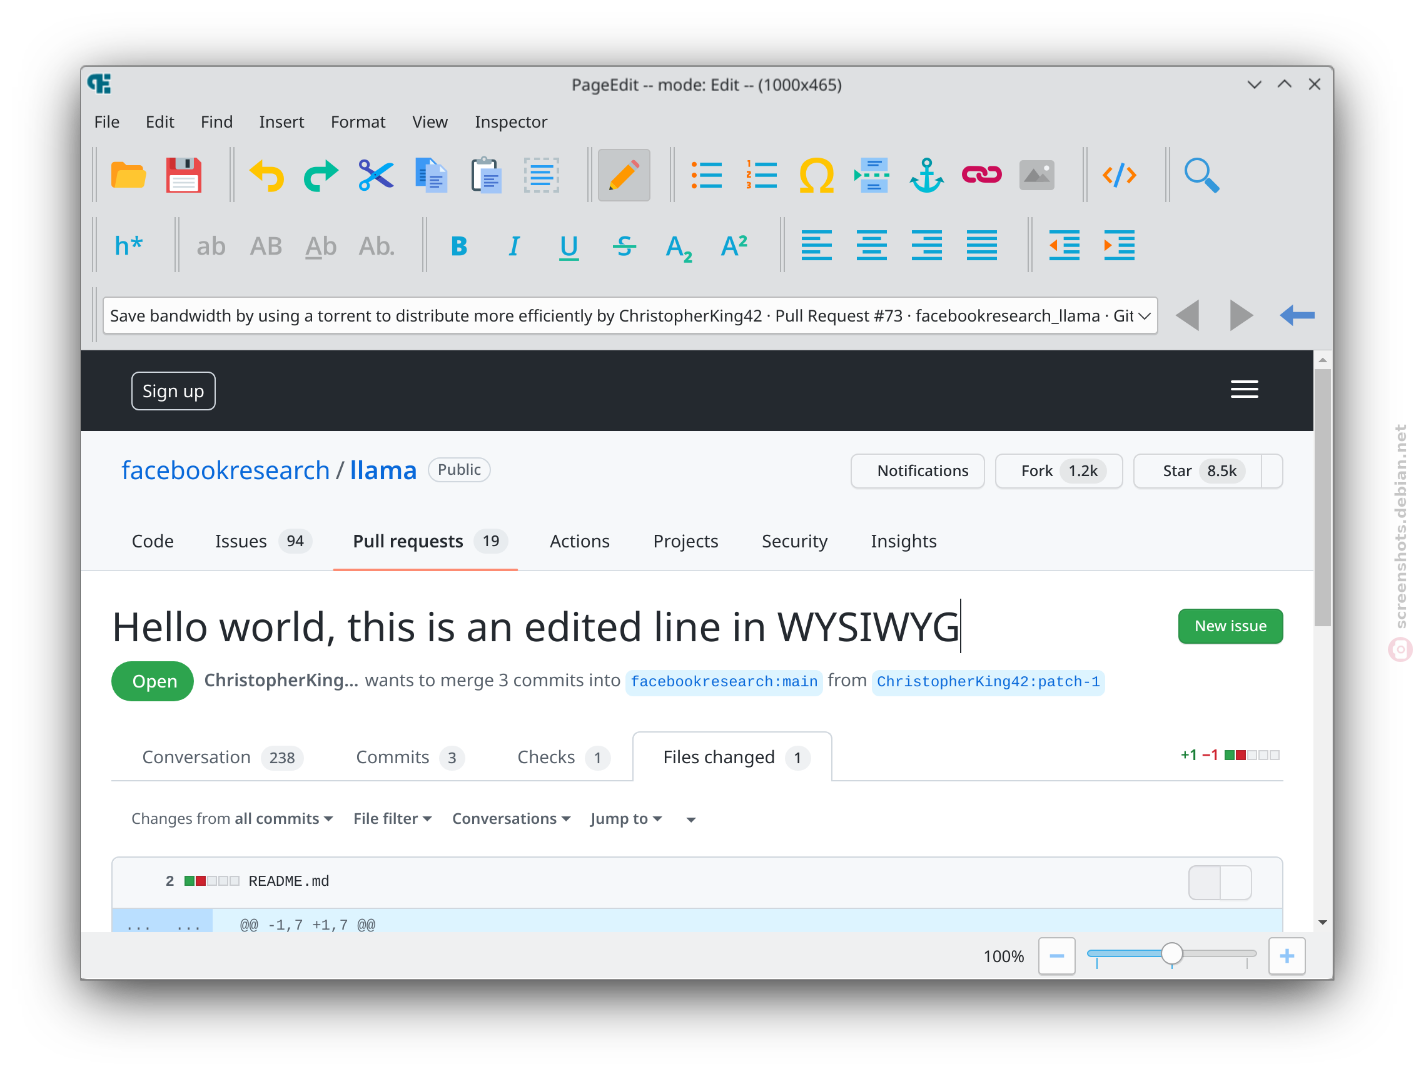Open the facebookresearch owner link

point(225,470)
